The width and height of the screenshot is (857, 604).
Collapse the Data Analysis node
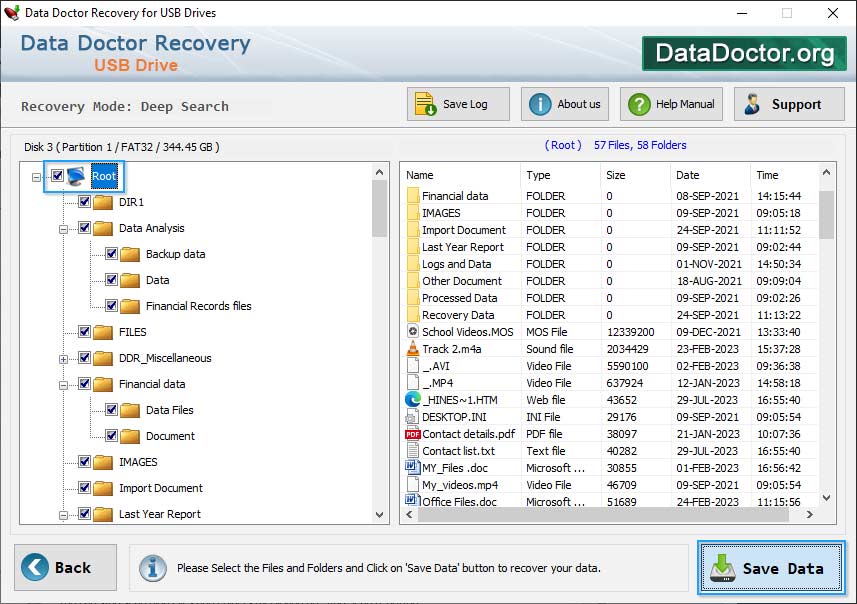(x=63, y=229)
